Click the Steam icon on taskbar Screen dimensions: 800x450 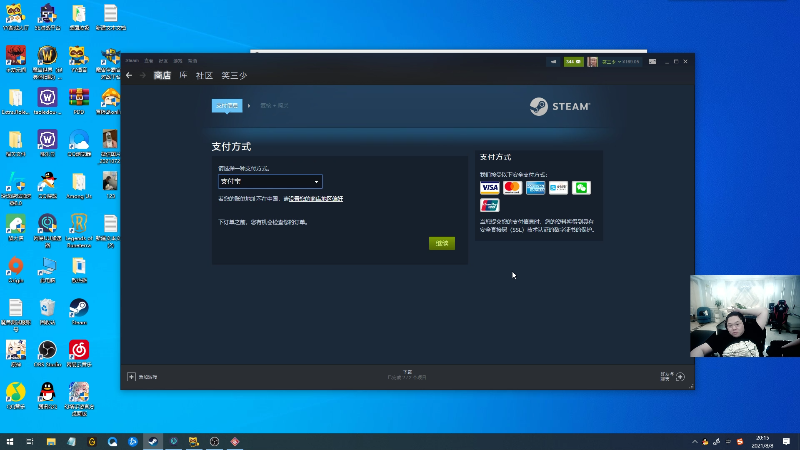(153, 441)
